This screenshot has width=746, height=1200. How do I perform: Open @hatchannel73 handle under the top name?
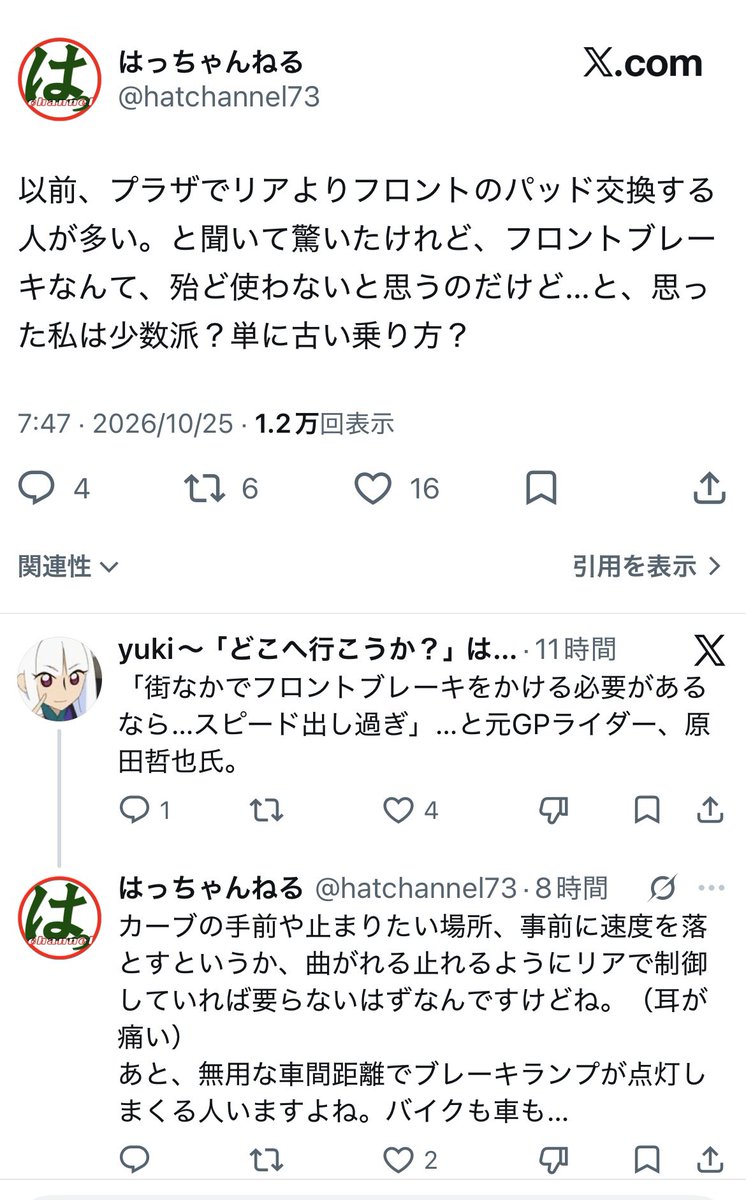pyautogui.click(x=219, y=98)
